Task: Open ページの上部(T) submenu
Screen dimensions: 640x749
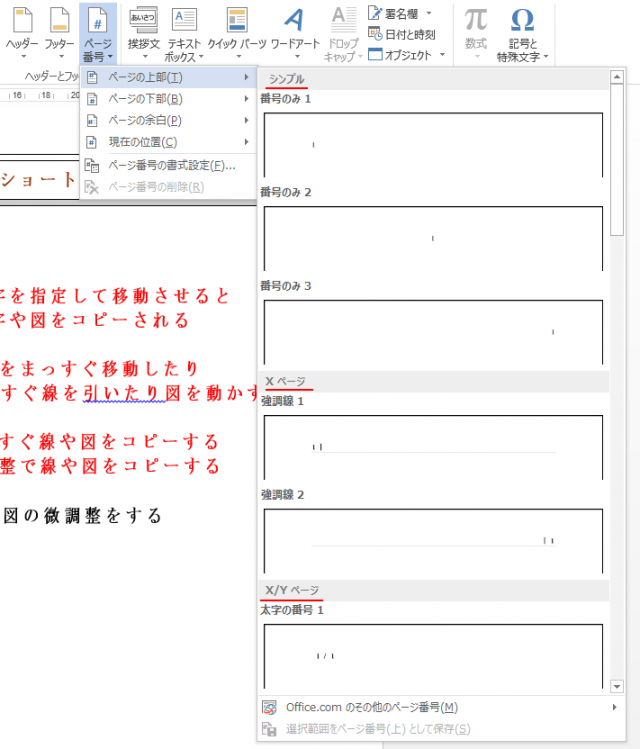Action: (169, 77)
